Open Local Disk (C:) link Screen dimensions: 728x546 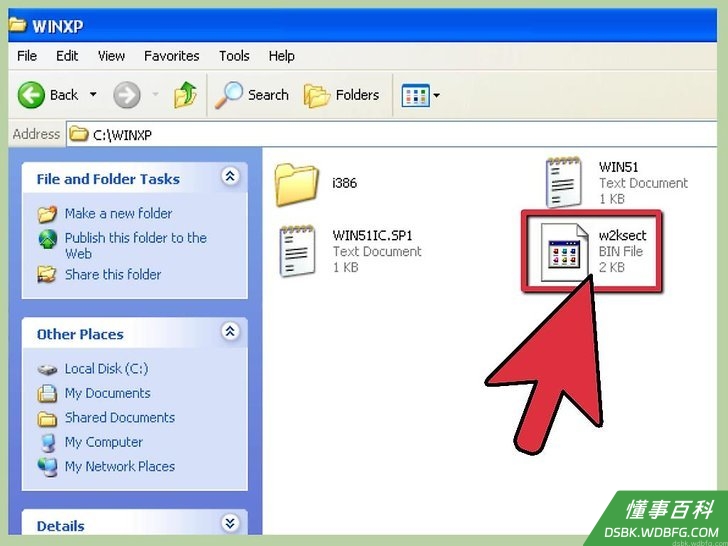[106, 369]
